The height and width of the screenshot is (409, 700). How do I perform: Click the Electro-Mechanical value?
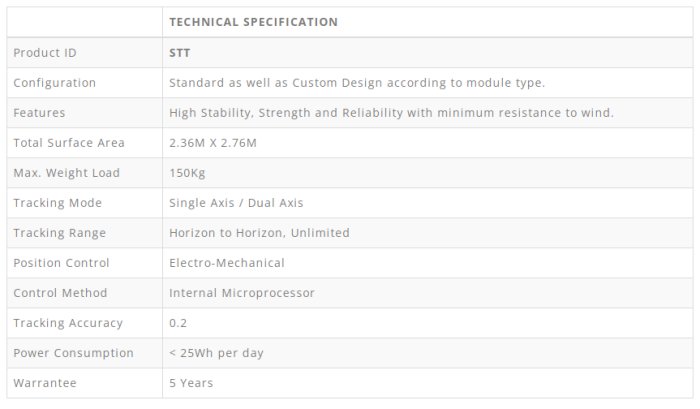tap(227, 263)
